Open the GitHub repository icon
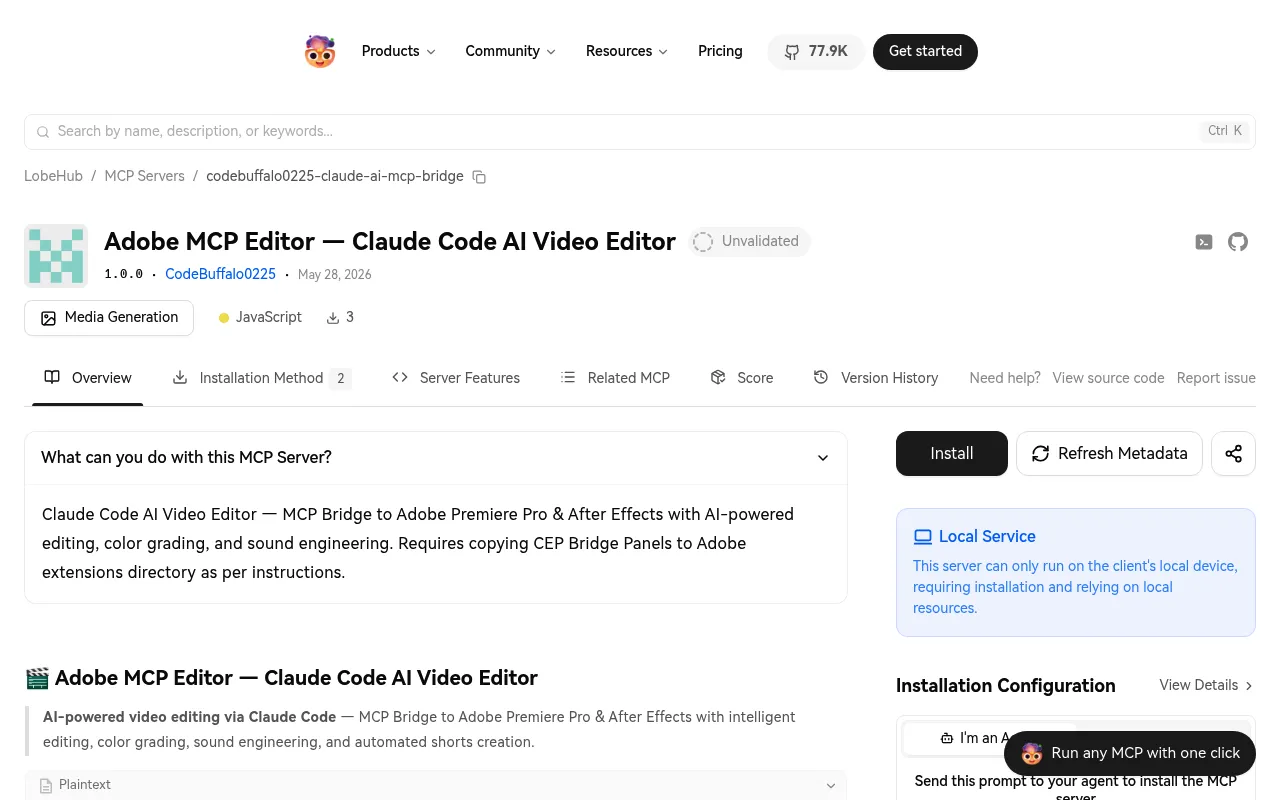 click(1238, 242)
